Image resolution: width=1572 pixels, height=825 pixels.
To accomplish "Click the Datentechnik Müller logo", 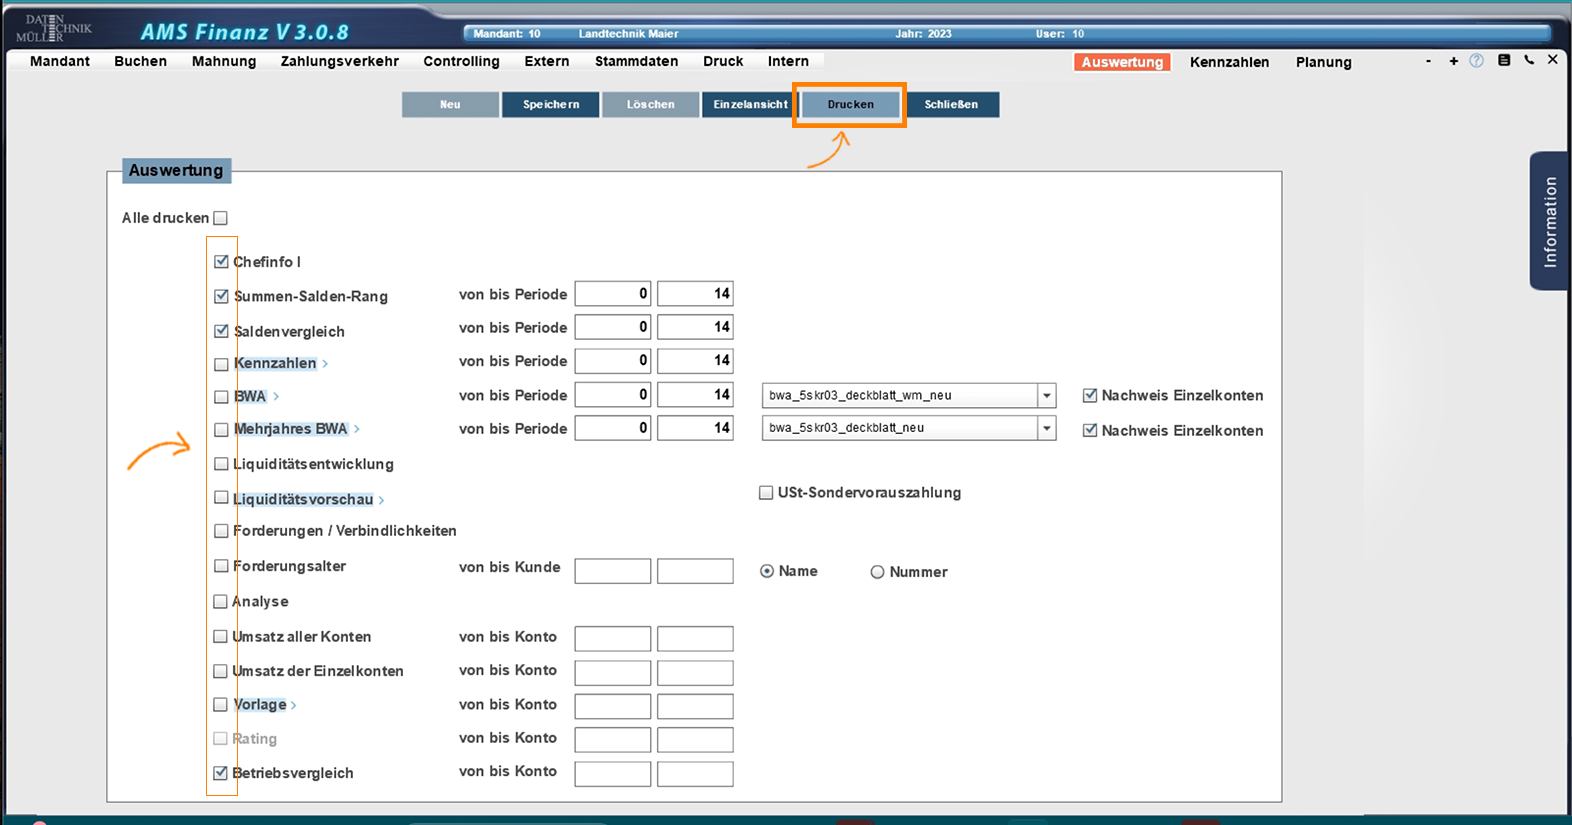I will pyautogui.click(x=54, y=28).
